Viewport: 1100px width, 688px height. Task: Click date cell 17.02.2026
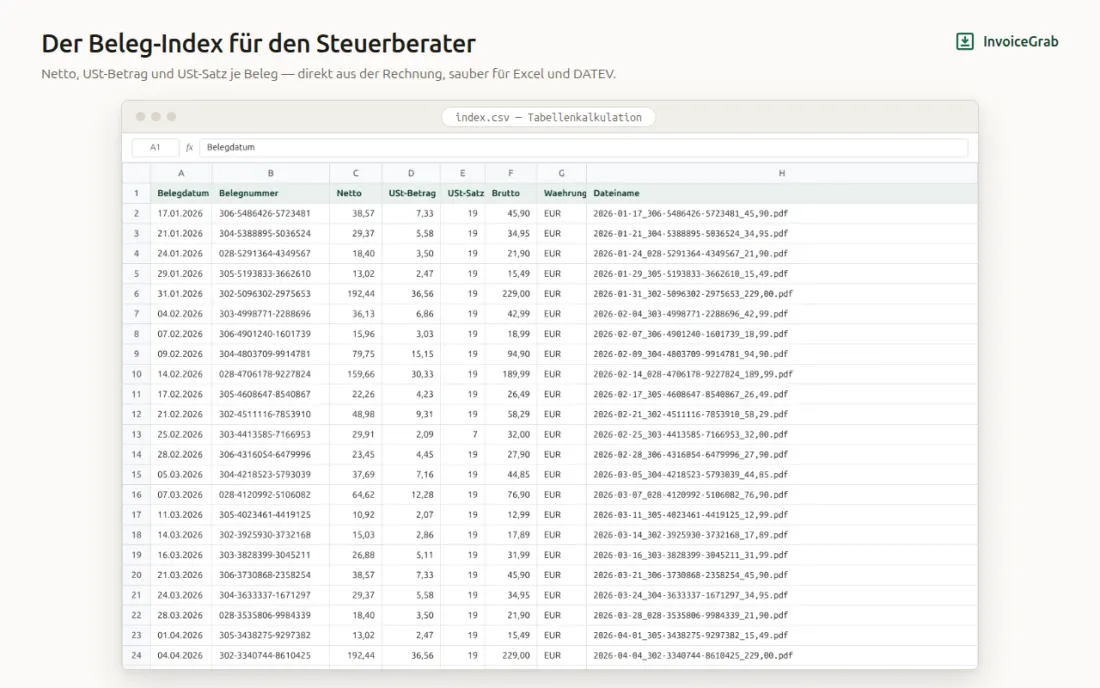pyautogui.click(x=181, y=394)
